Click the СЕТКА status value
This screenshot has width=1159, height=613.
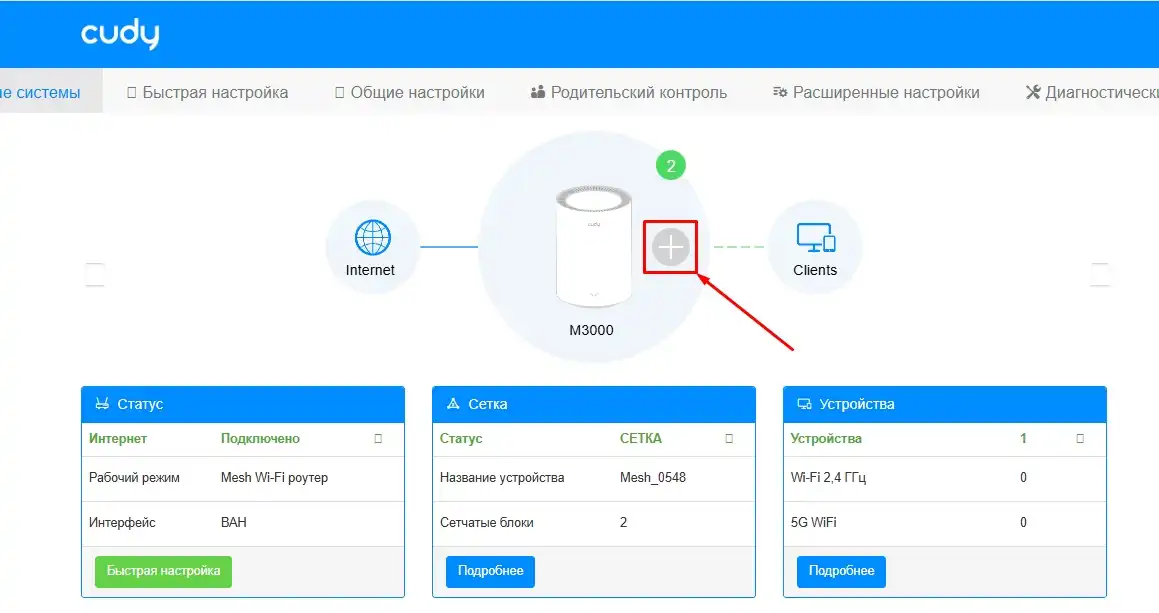tap(641, 438)
